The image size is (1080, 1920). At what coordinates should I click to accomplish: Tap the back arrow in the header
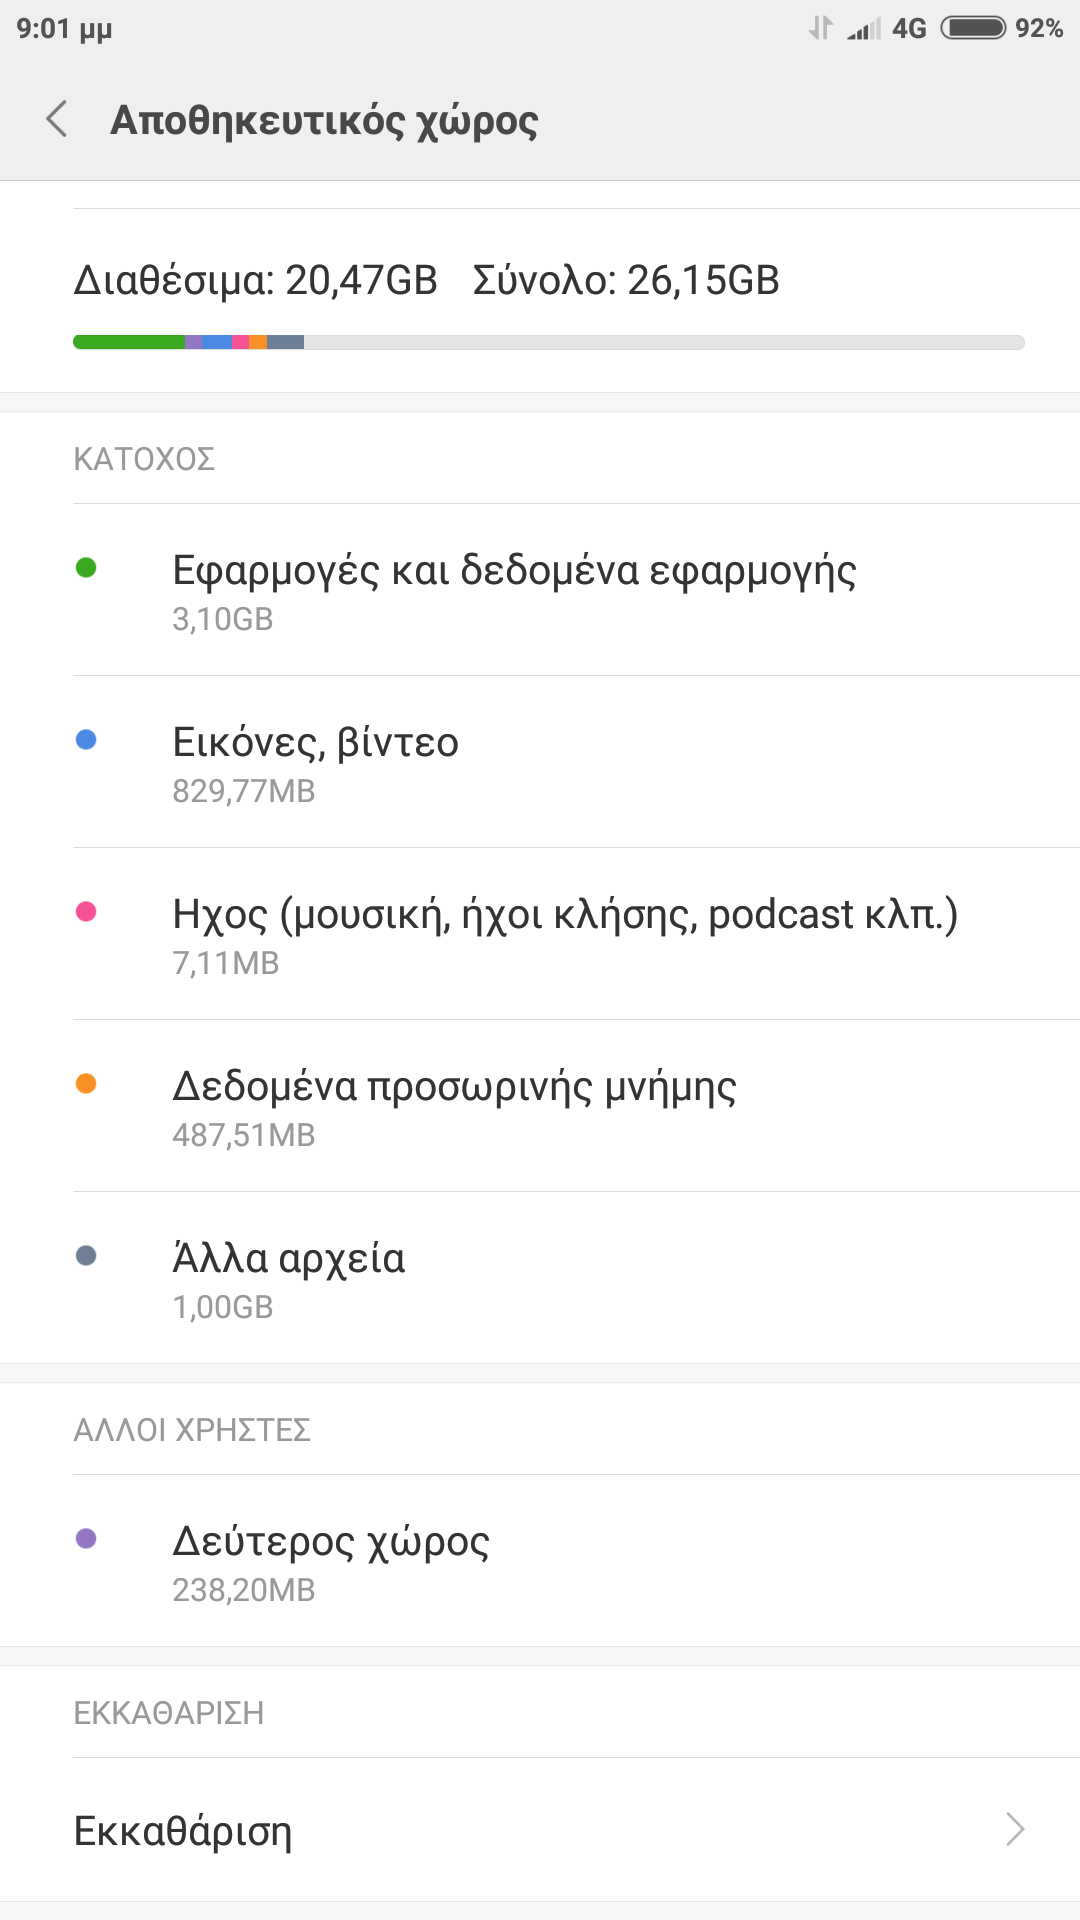pos(57,119)
